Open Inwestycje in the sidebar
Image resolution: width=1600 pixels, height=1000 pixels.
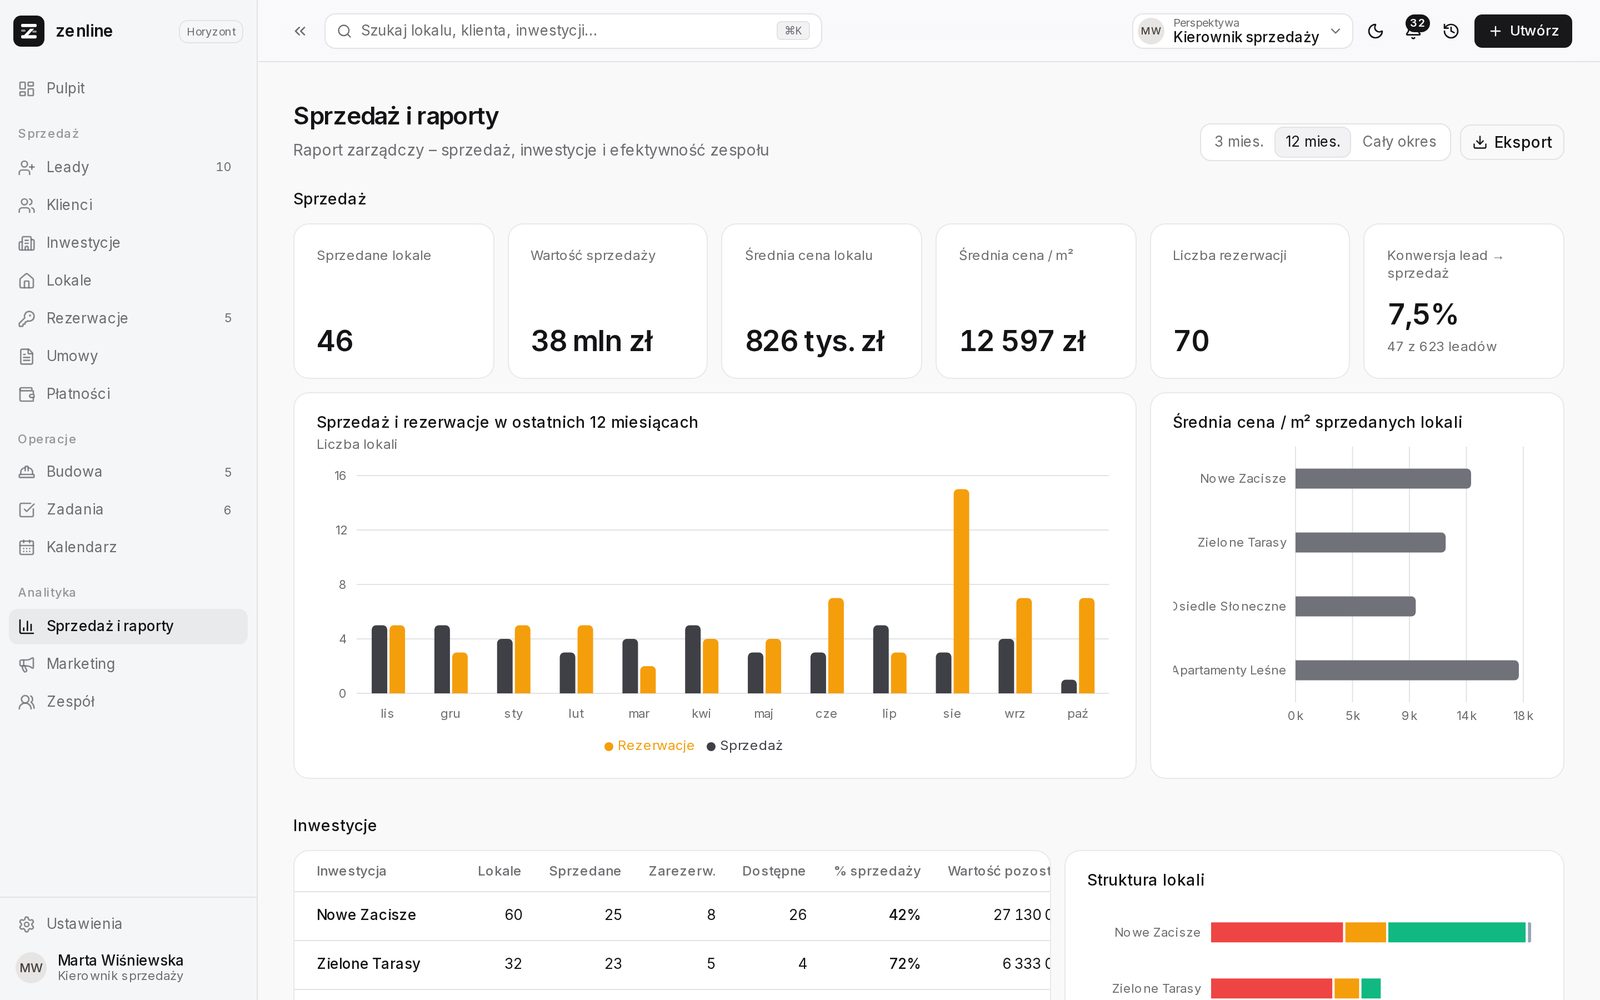click(128, 243)
